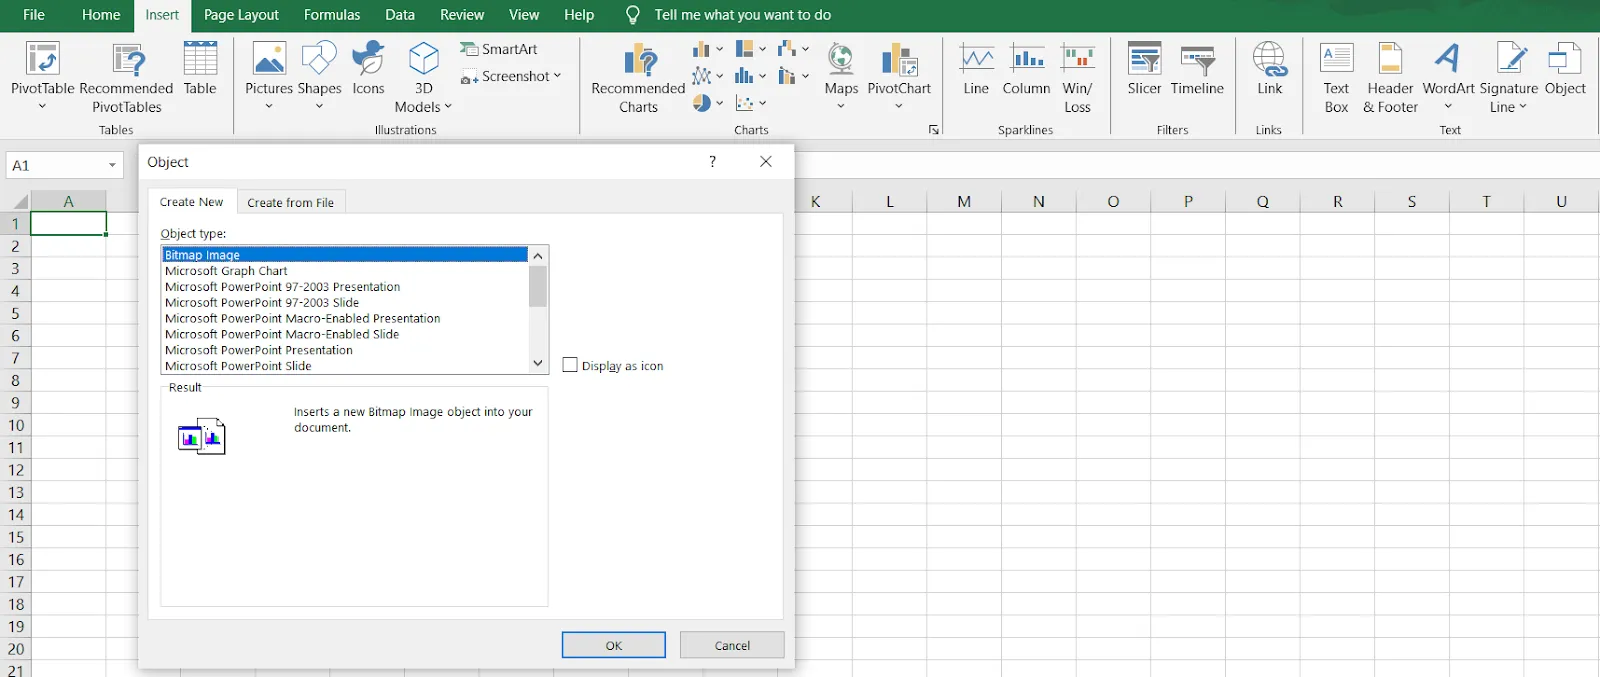Insert a Maps chart
The image size is (1600, 677).
[841, 75]
